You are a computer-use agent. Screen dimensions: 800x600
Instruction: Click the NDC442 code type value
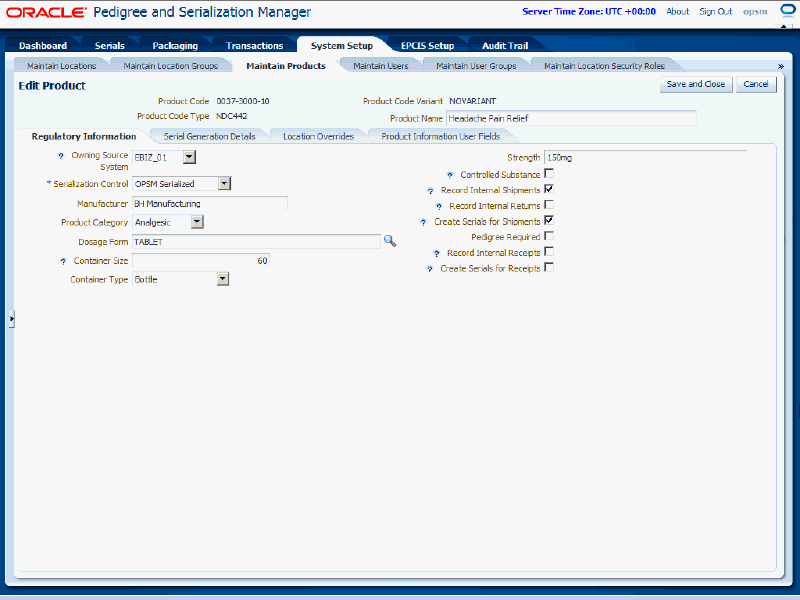tap(232, 116)
